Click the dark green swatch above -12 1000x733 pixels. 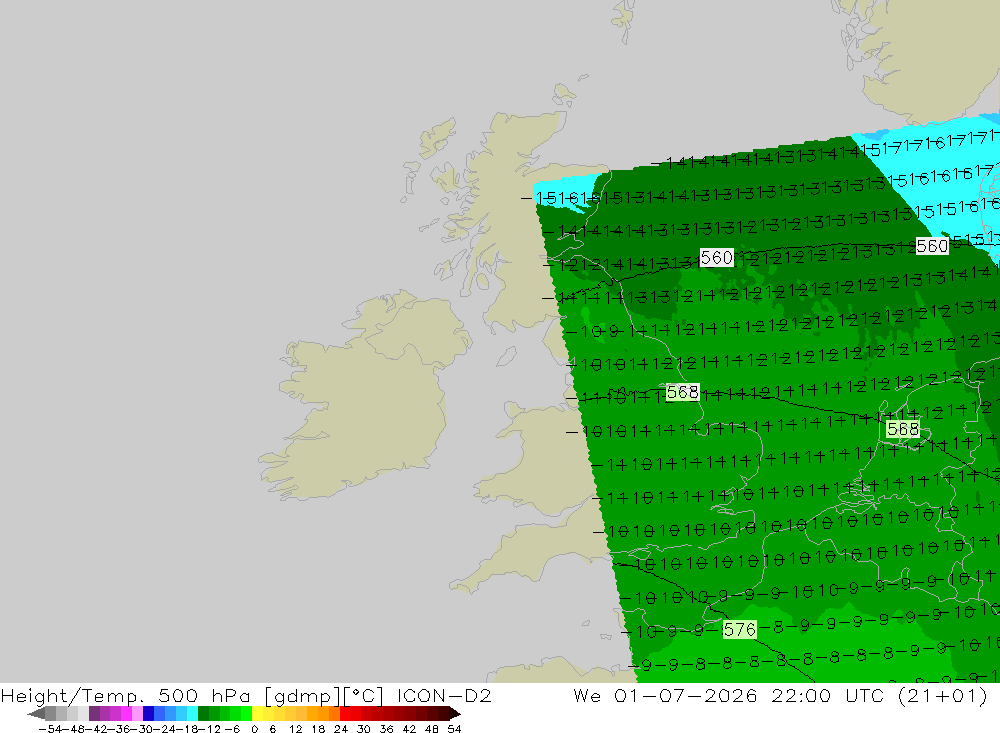pyautogui.click(x=203, y=713)
